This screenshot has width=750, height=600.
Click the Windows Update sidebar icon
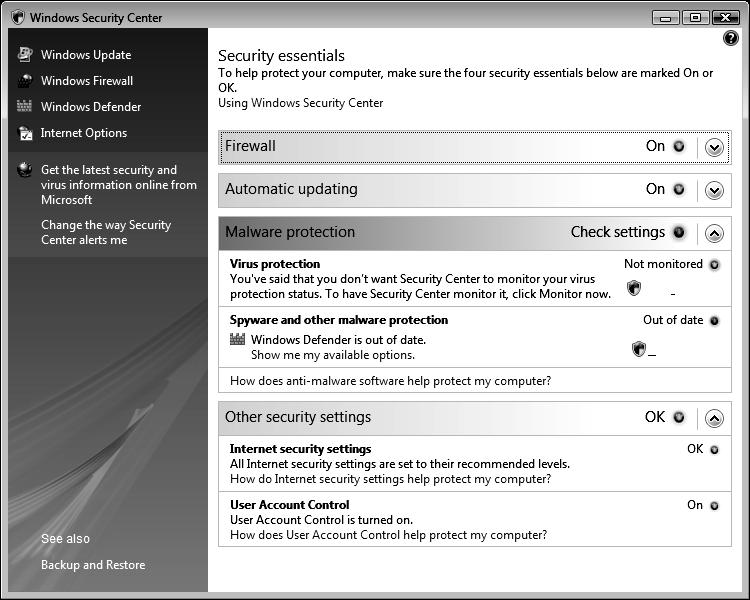click(x=25, y=55)
